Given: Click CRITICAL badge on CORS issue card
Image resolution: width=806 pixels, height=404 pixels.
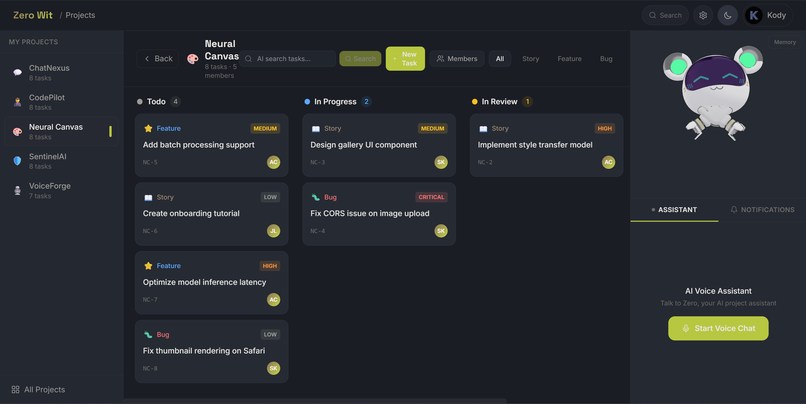Looking at the screenshot, I should (x=431, y=197).
